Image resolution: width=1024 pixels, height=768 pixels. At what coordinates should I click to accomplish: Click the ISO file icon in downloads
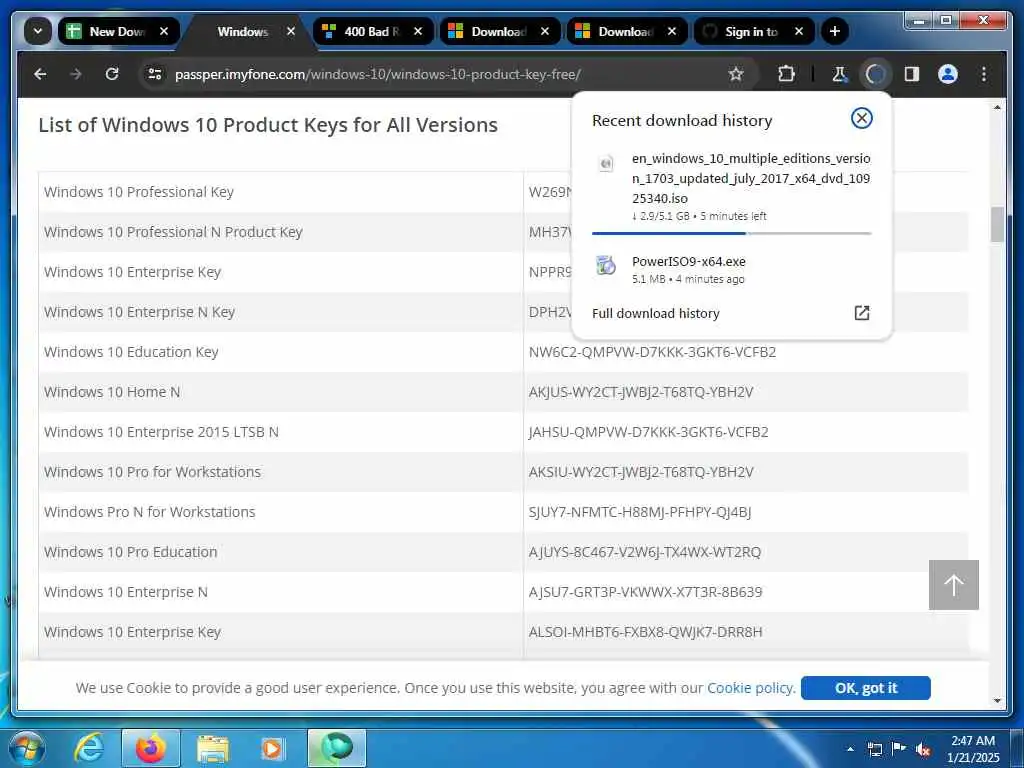tap(606, 163)
